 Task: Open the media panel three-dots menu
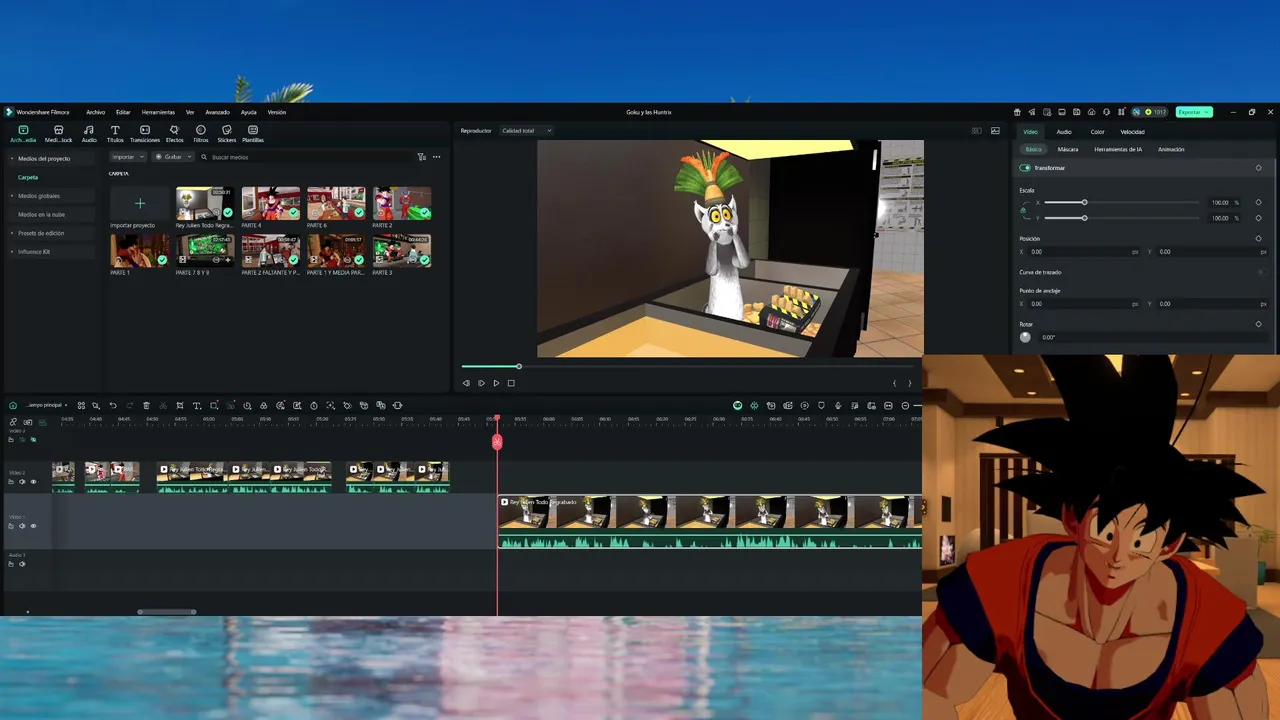point(436,157)
